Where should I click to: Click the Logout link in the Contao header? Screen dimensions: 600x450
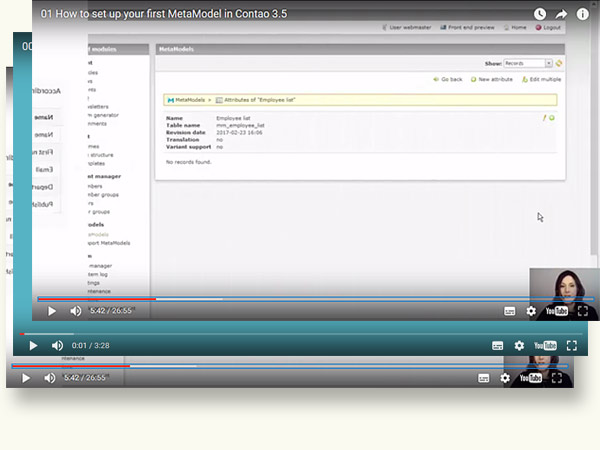click(548, 28)
